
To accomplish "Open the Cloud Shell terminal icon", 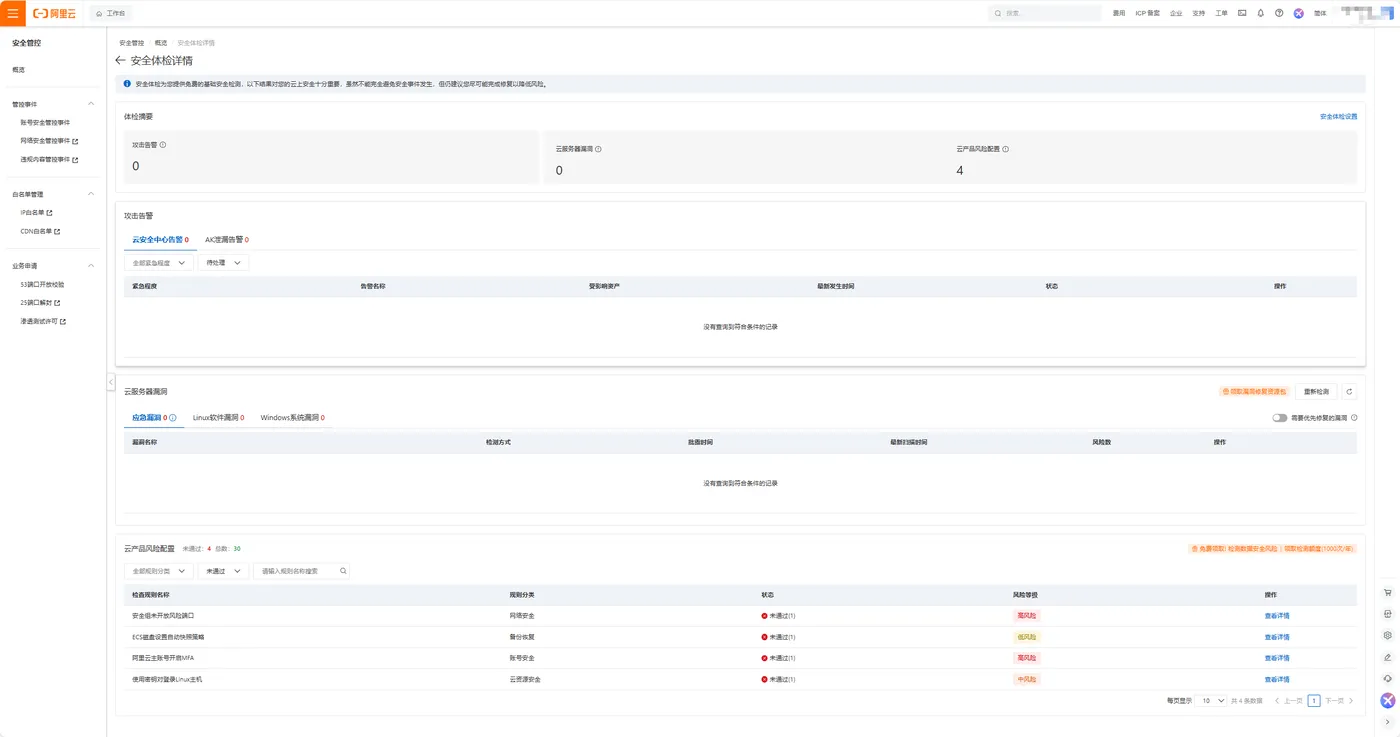I will pyautogui.click(x=1242, y=13).
